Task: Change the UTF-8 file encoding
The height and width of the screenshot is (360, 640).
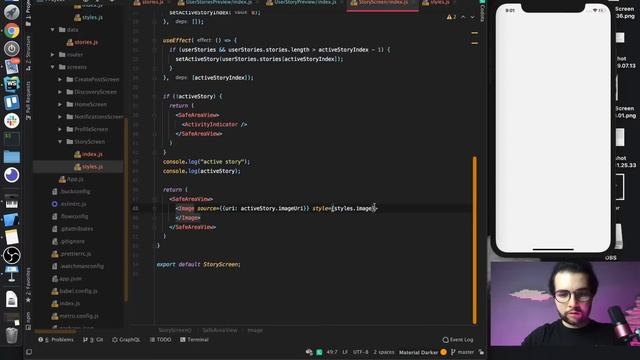Action: pyautogui.click(x=360, y=352)
